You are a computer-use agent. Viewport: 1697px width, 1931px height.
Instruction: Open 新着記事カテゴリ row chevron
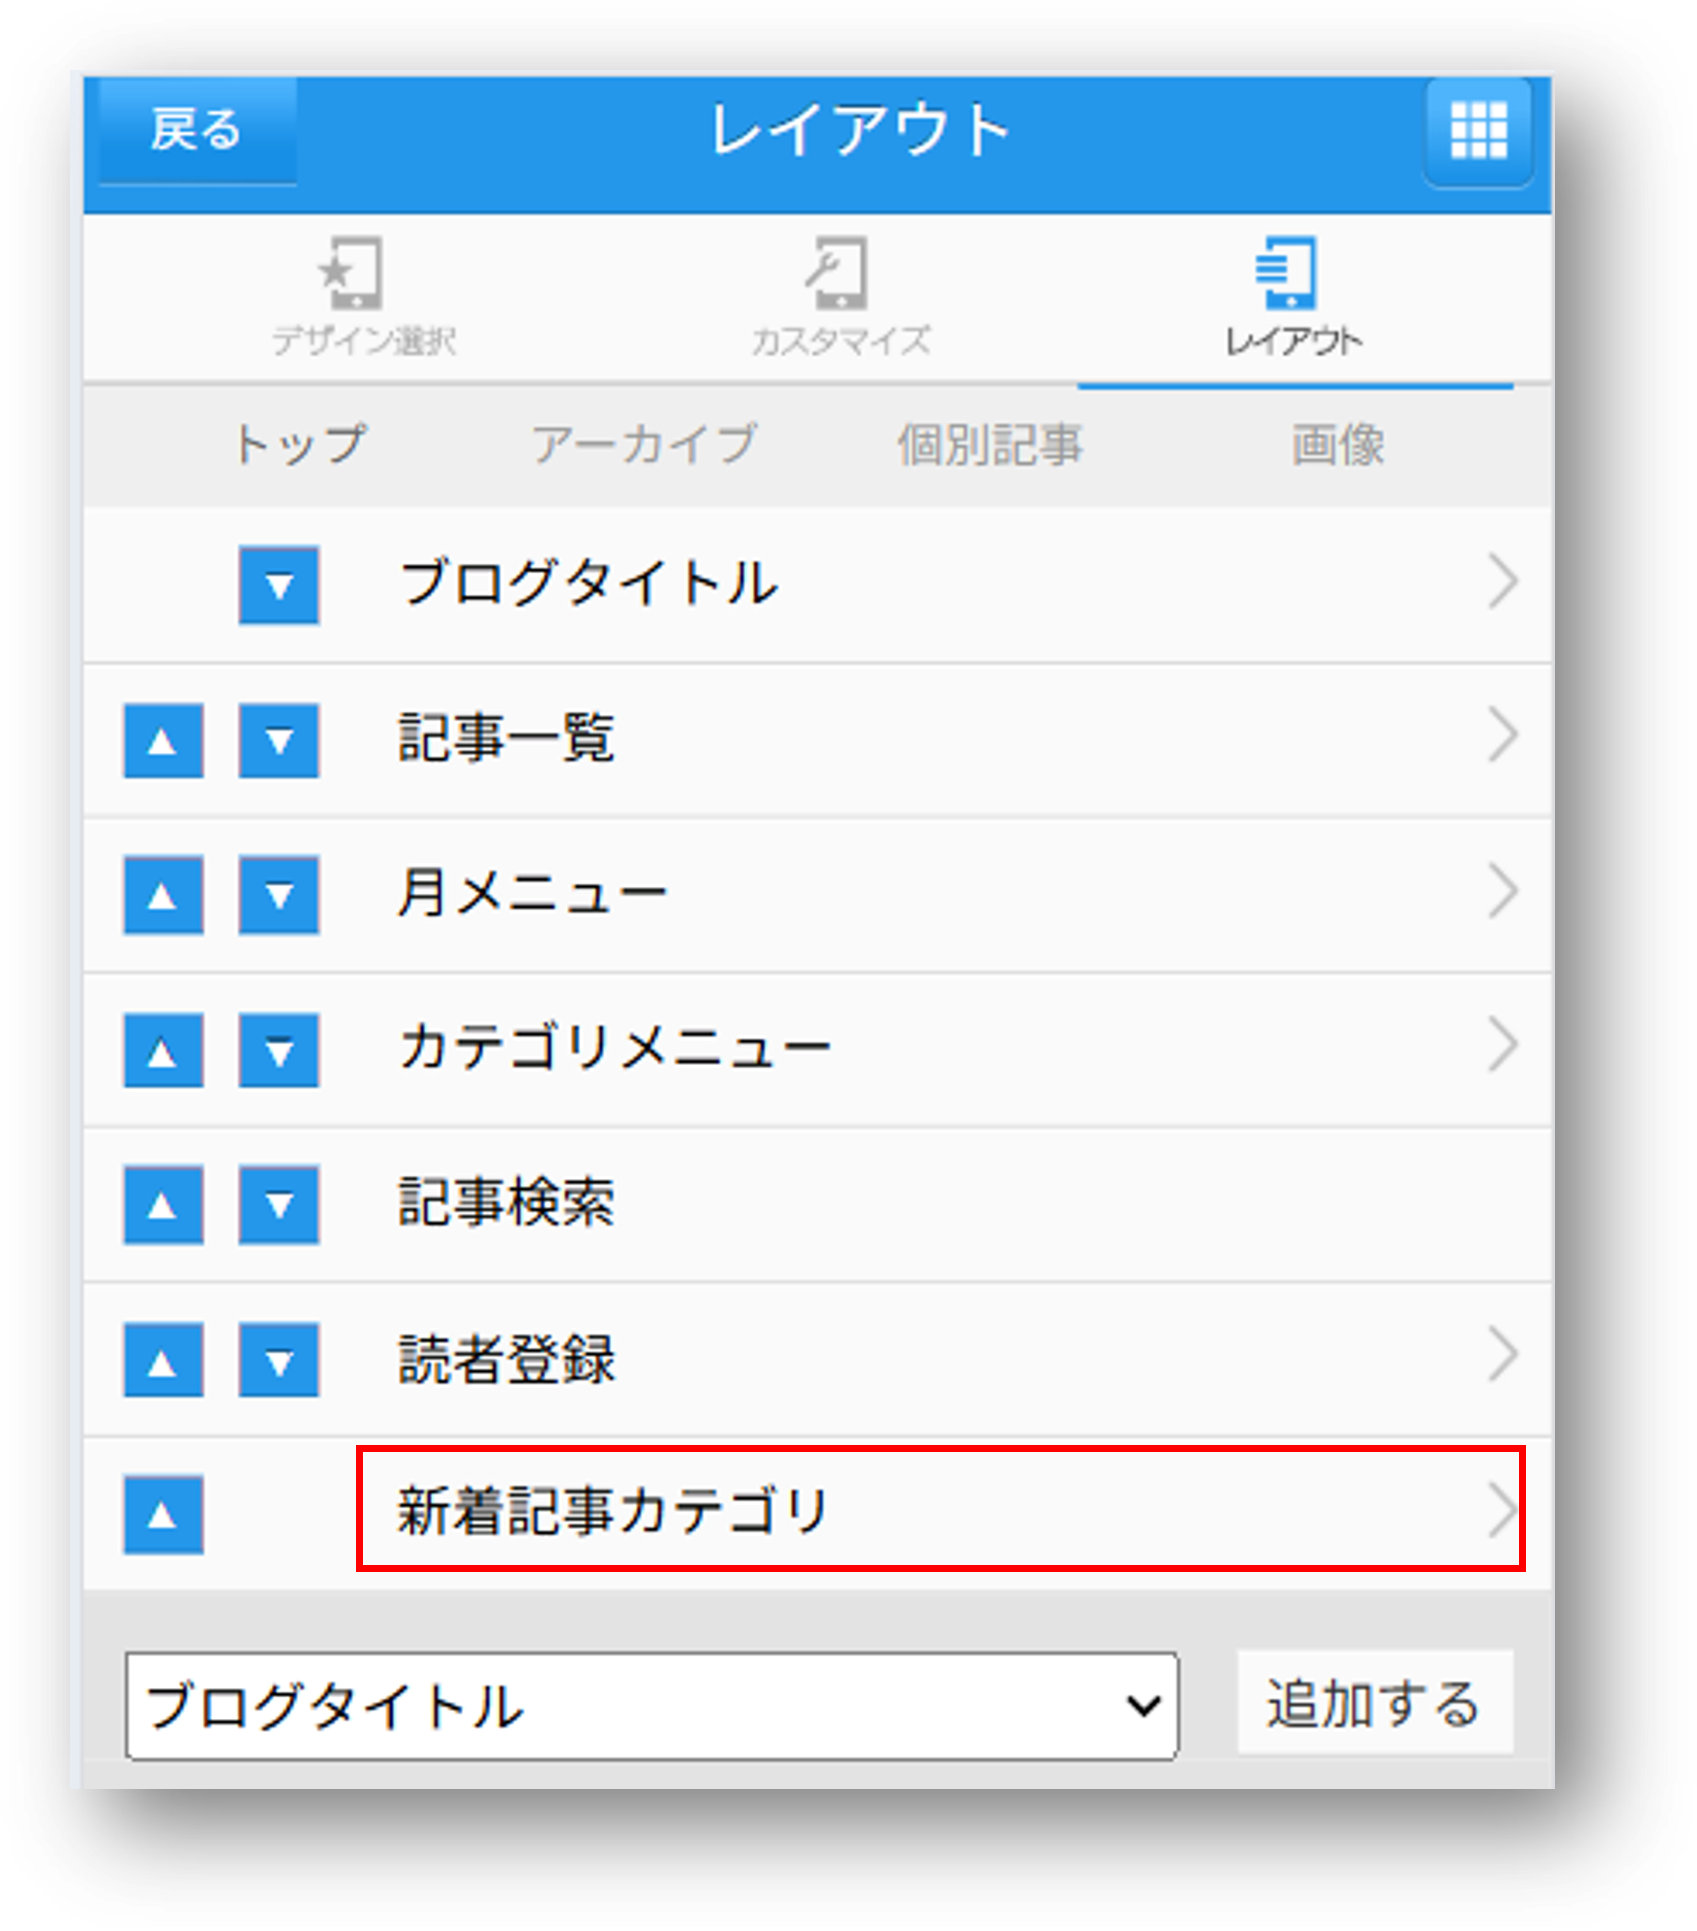click(1503, 1510)
